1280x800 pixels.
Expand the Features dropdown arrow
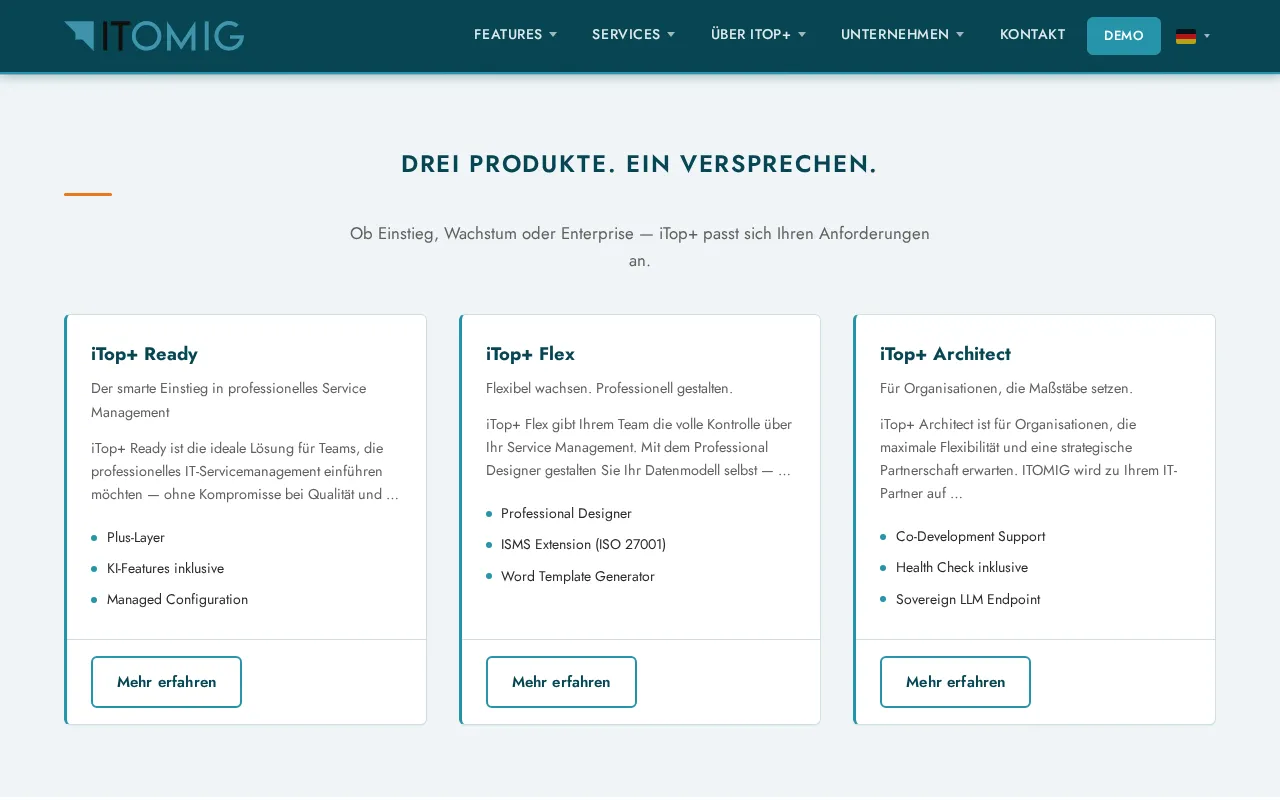(553, 35)
